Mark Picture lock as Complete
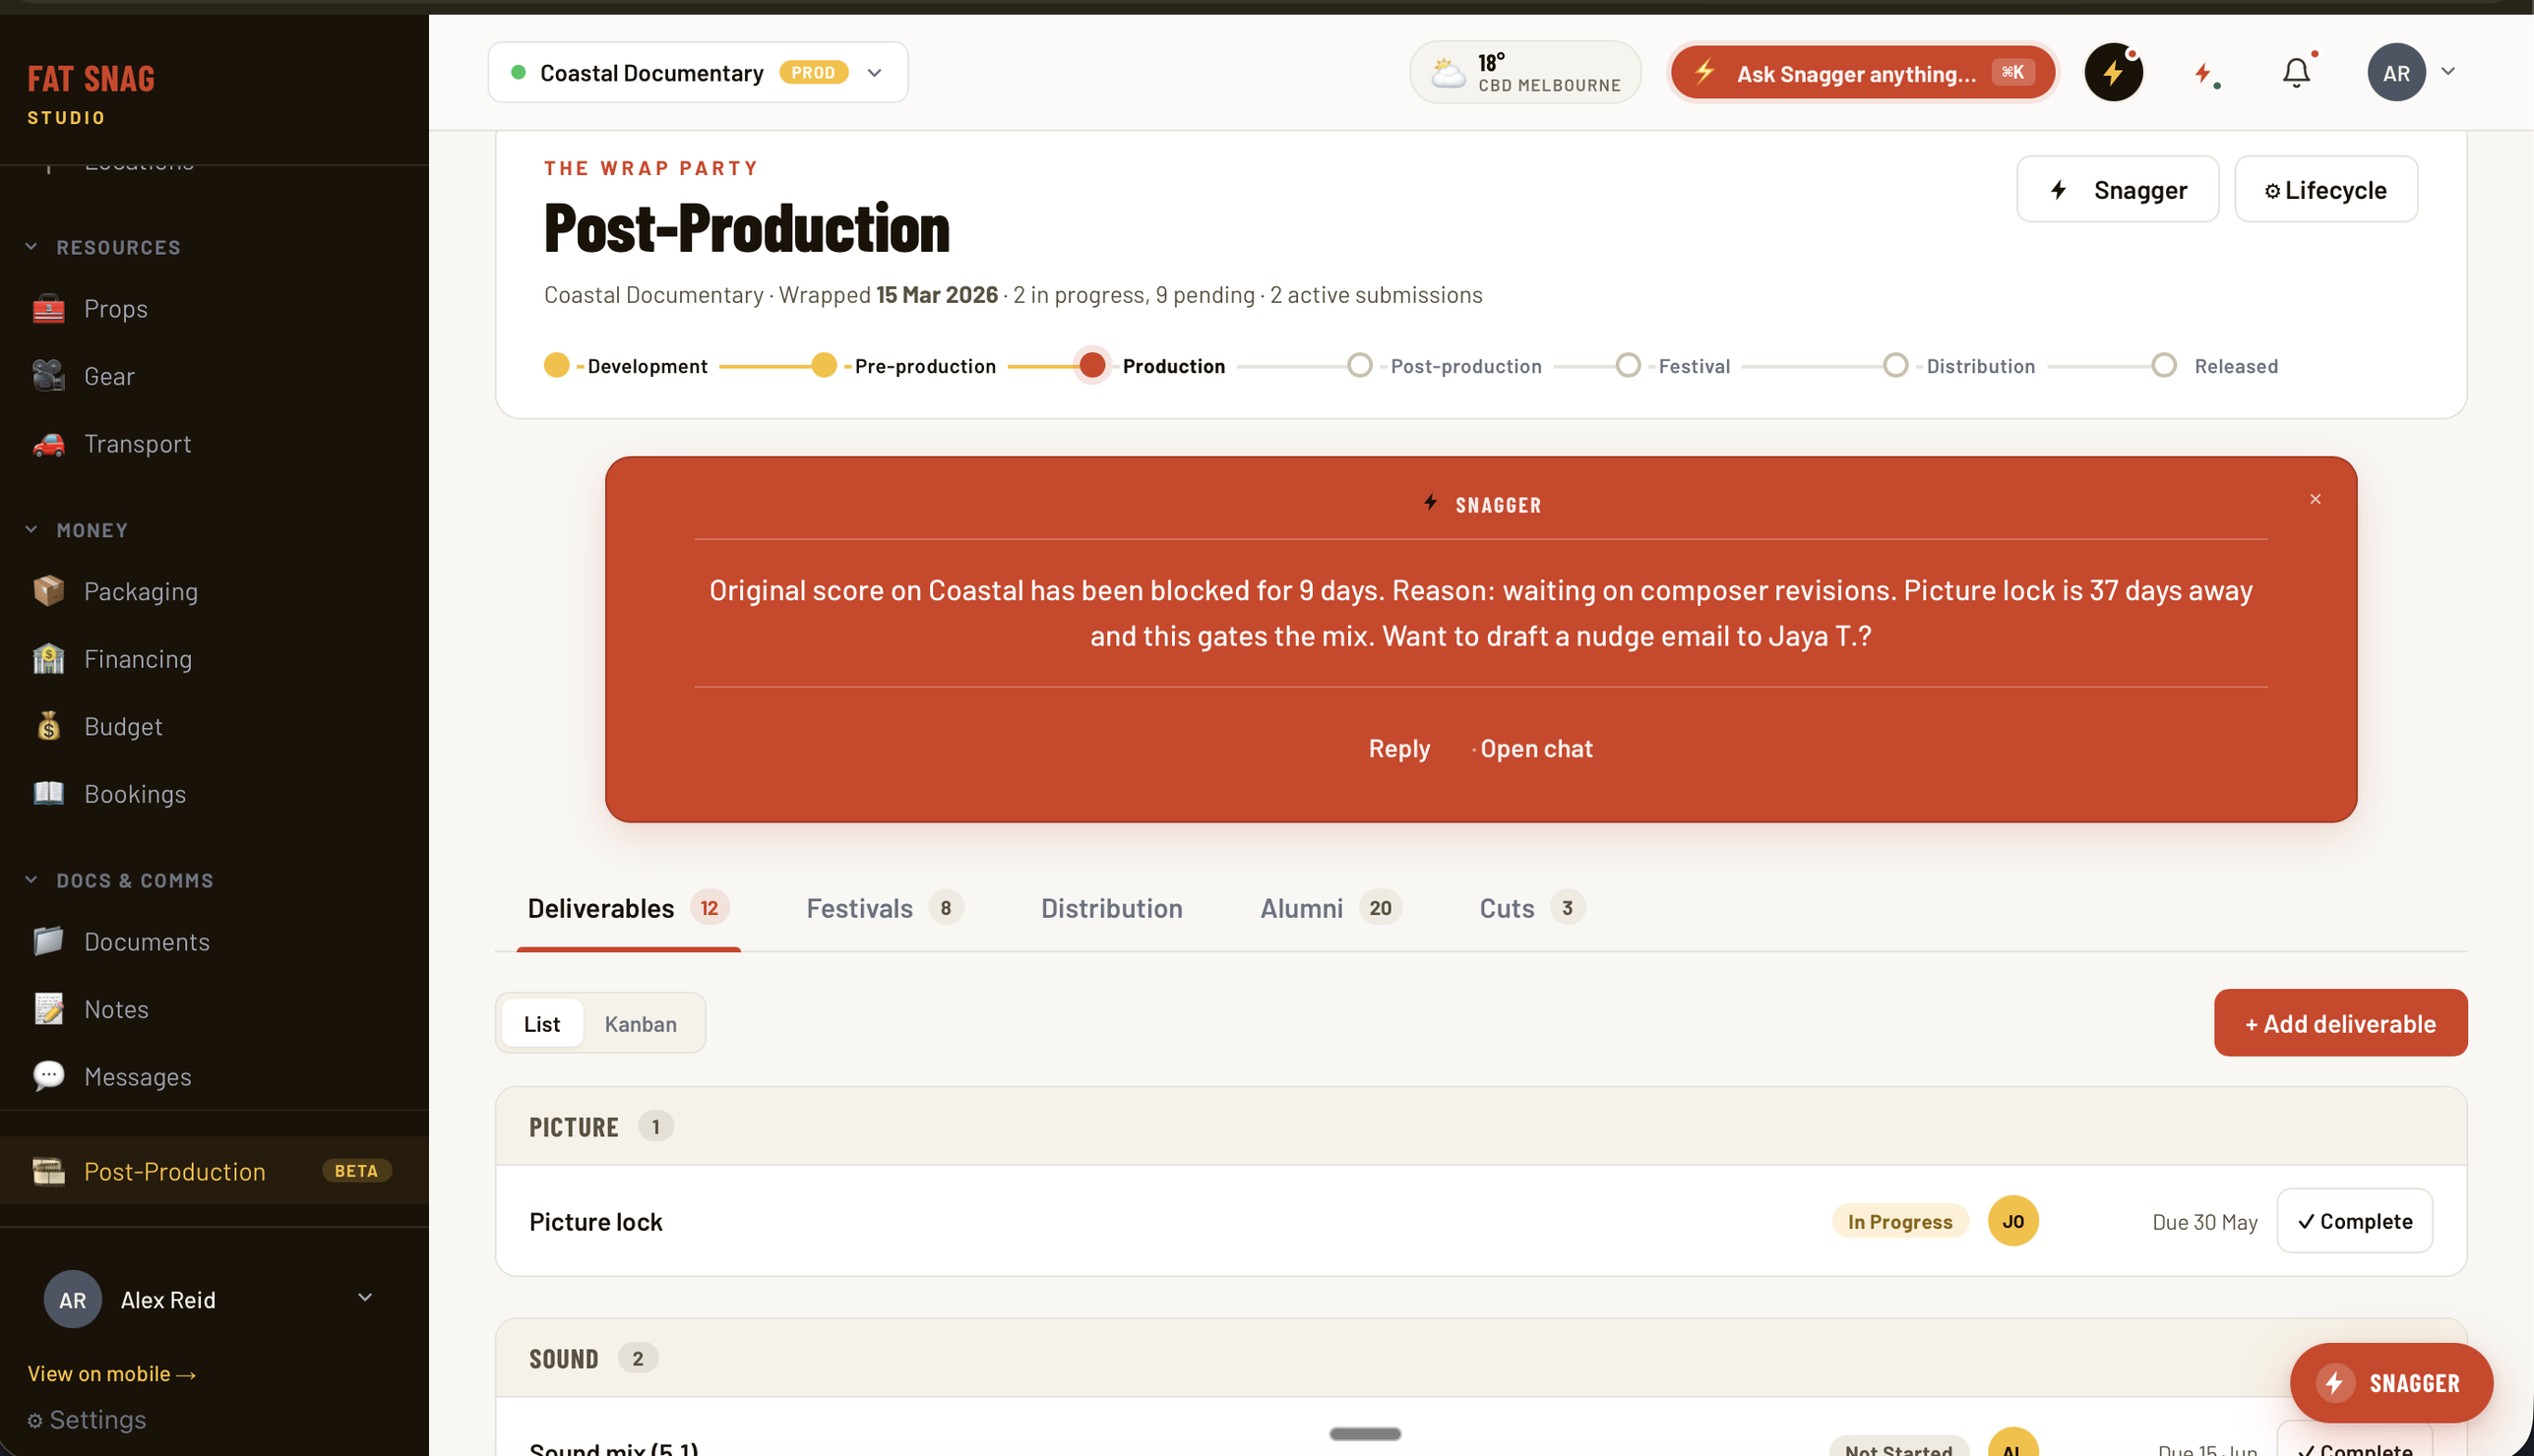 click(x=2354, y=1221)
